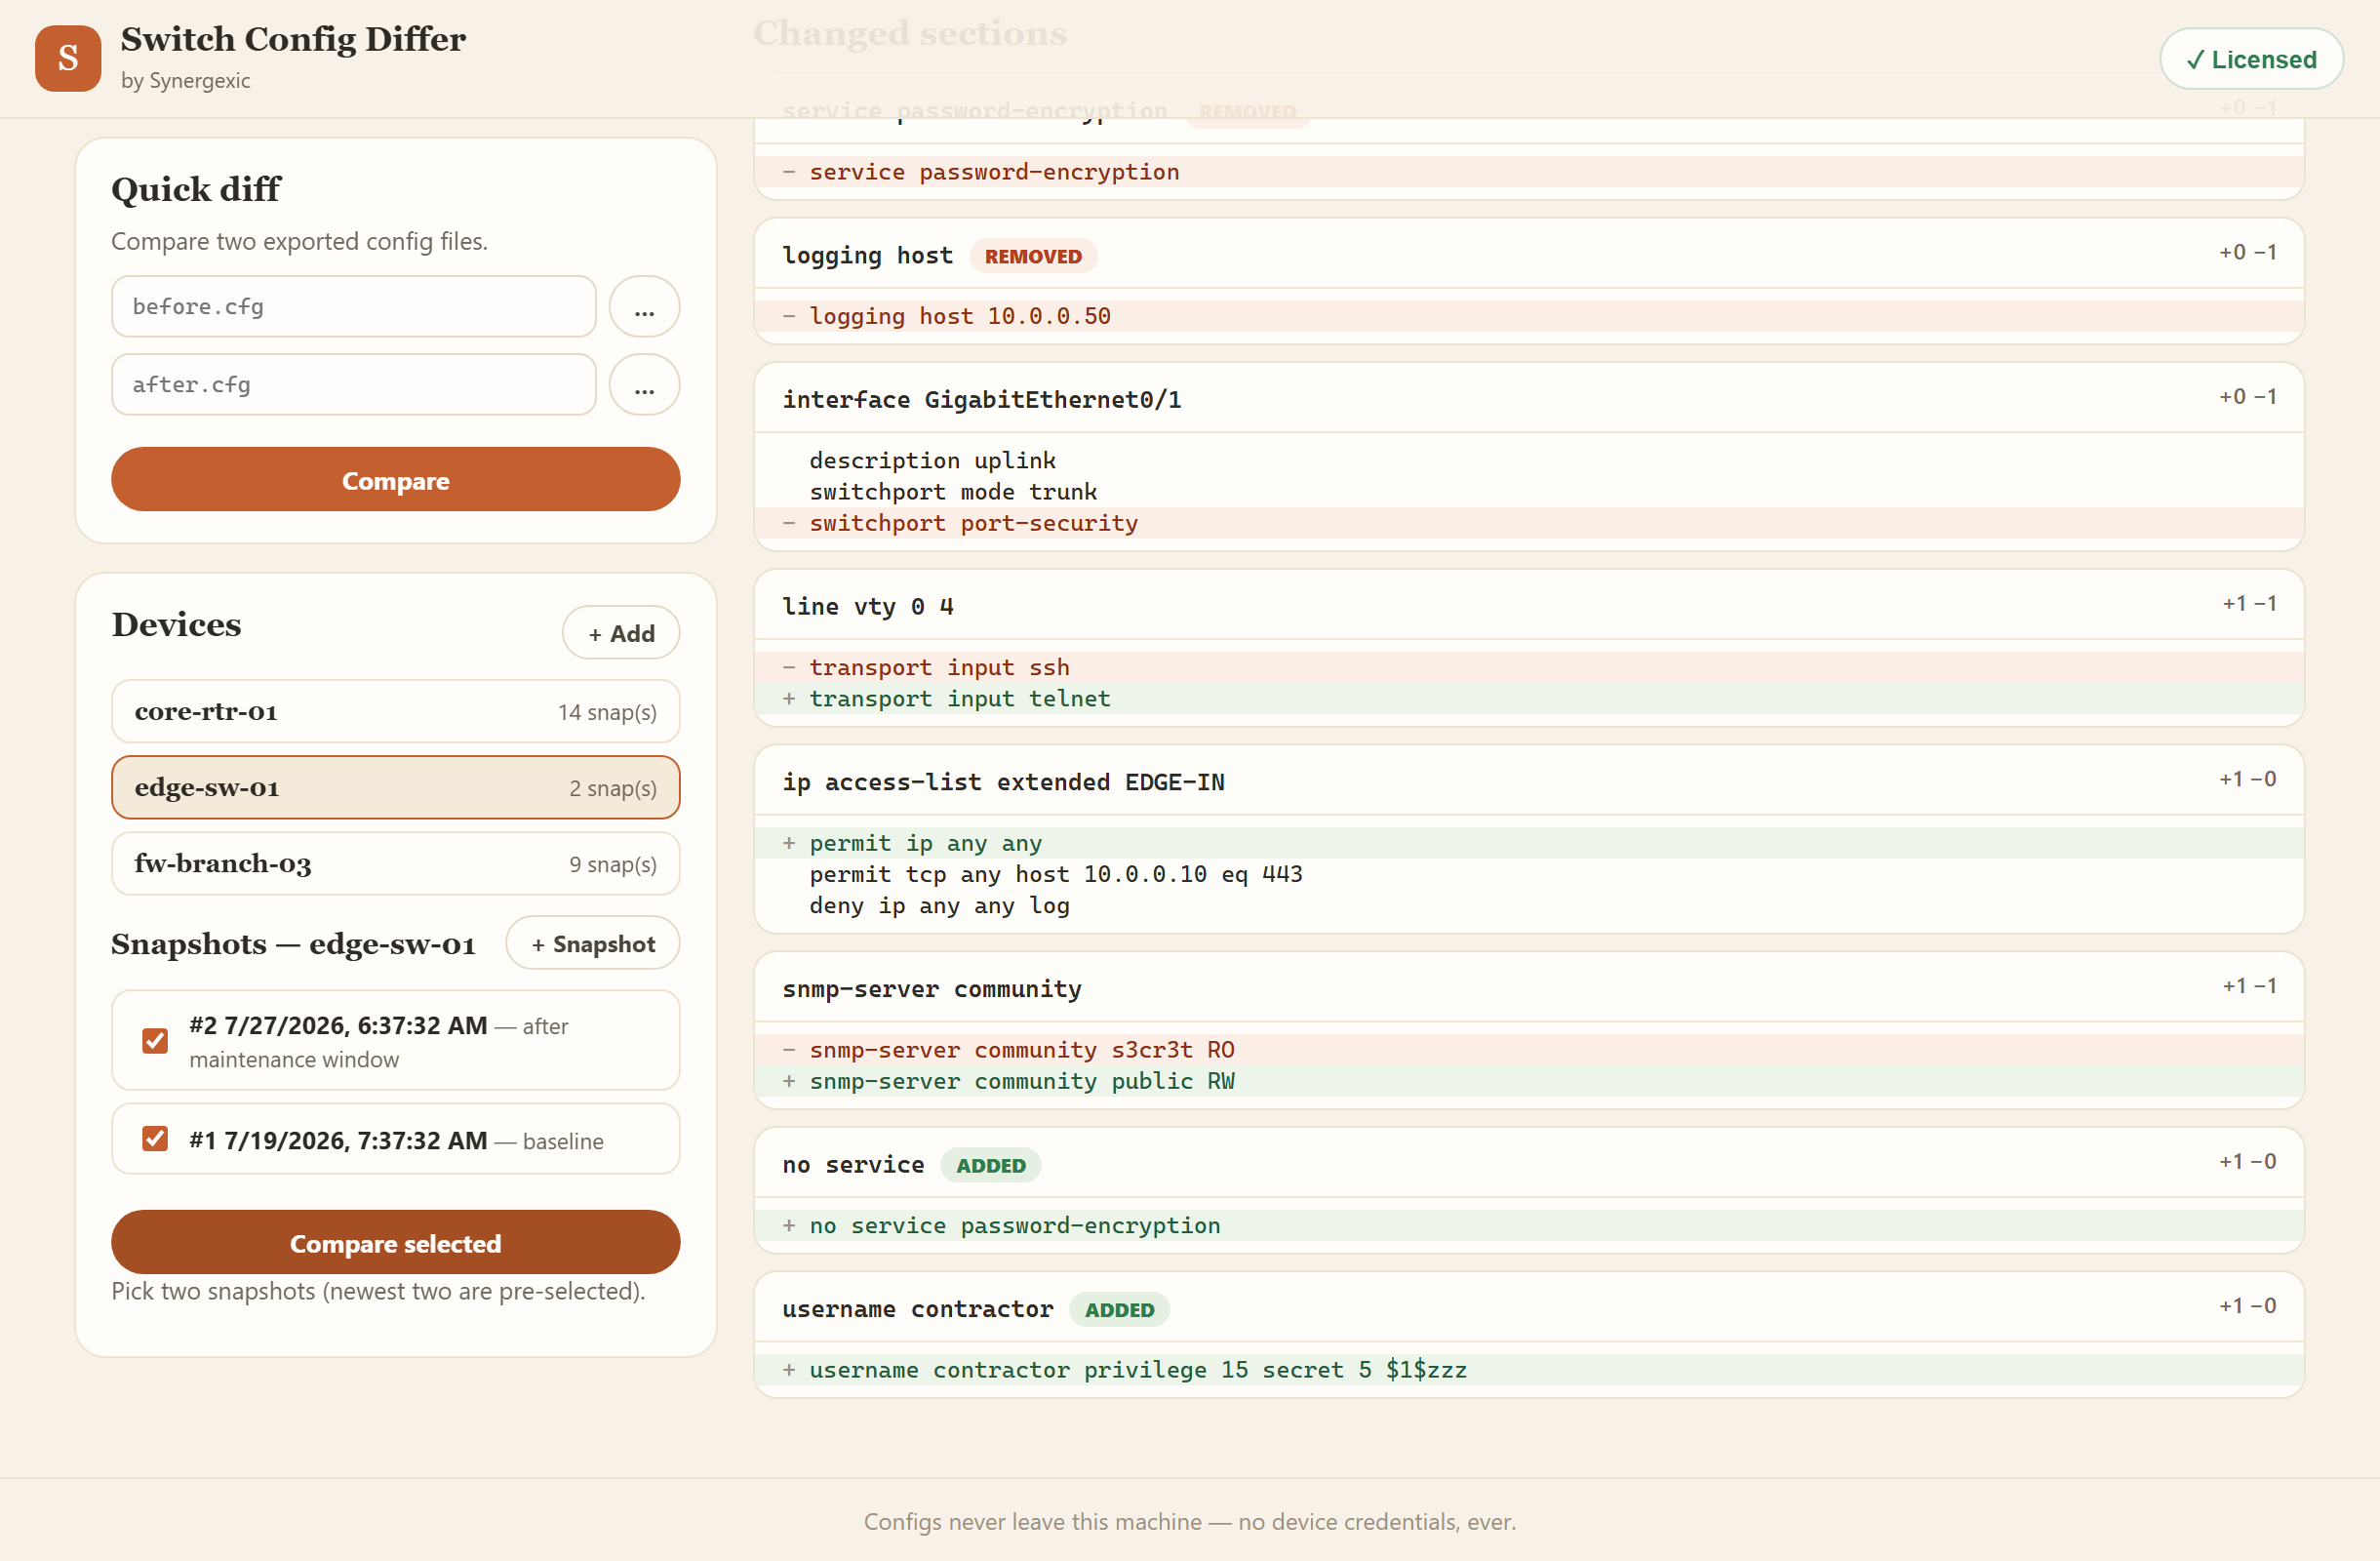Click line permit tcp any host 10.0.0.10
2380x1561 pixels.
coord(1528,873)
